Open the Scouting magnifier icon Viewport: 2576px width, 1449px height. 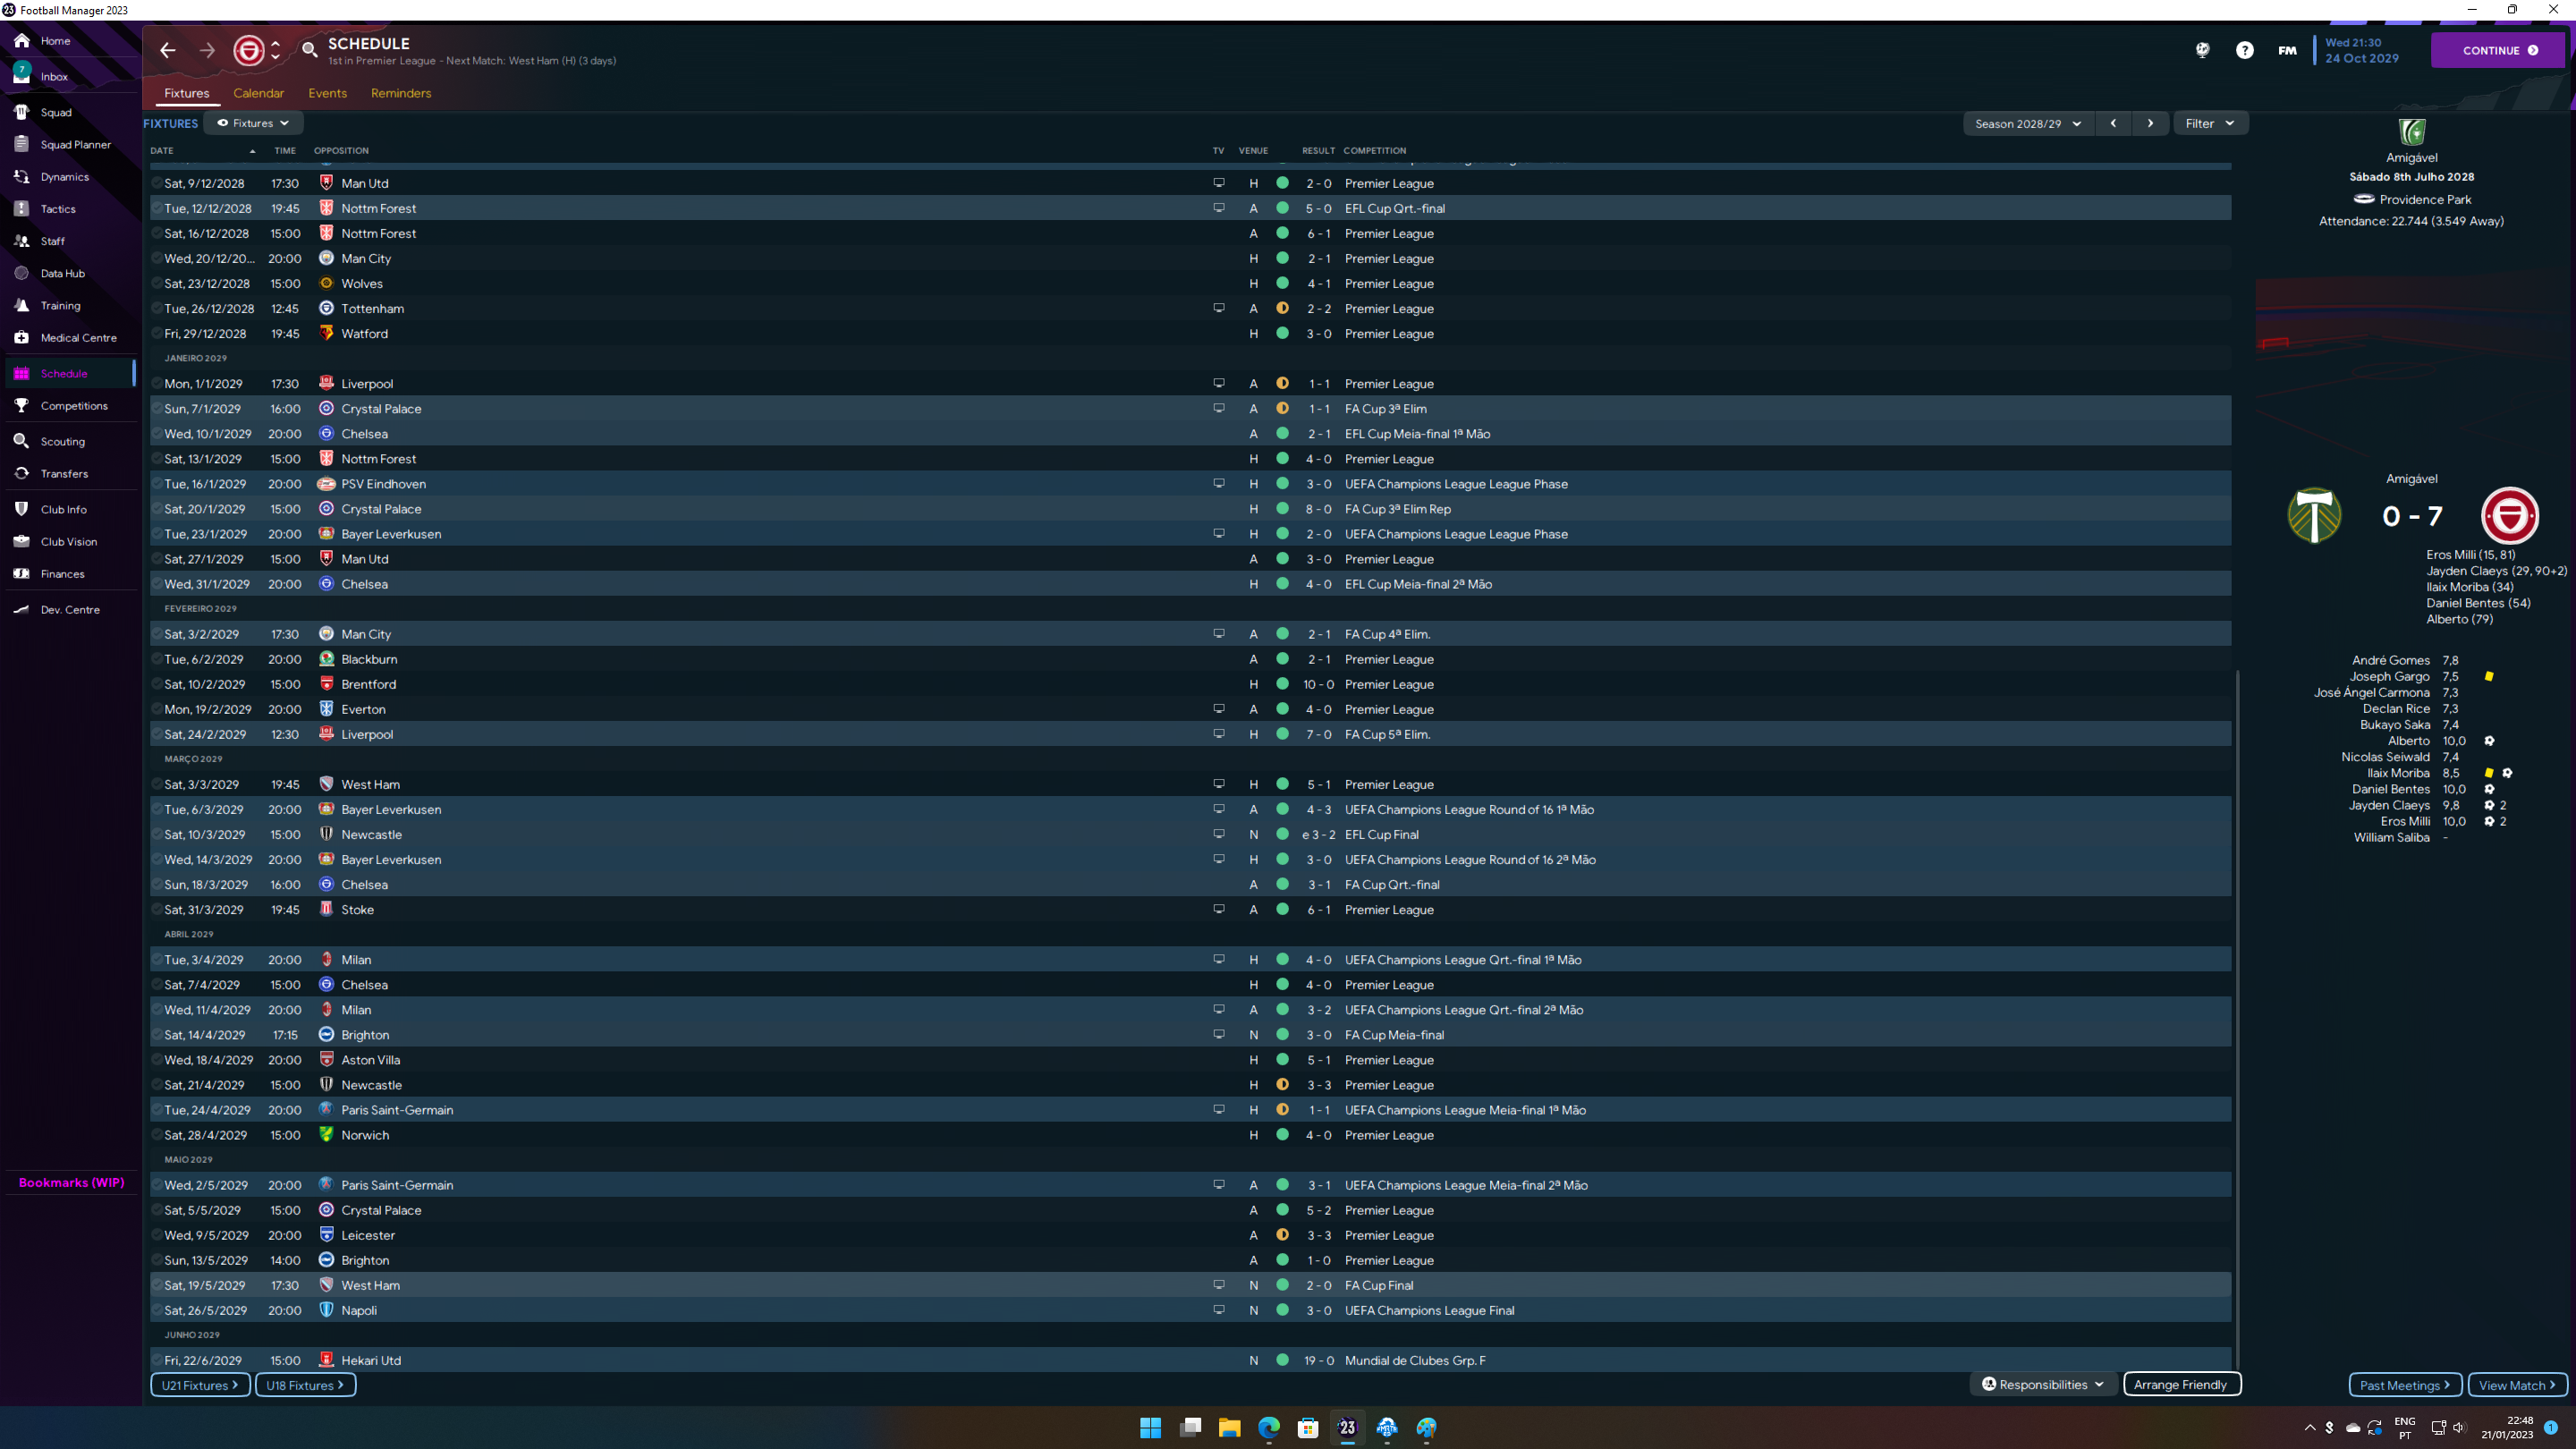coord(21,441)
